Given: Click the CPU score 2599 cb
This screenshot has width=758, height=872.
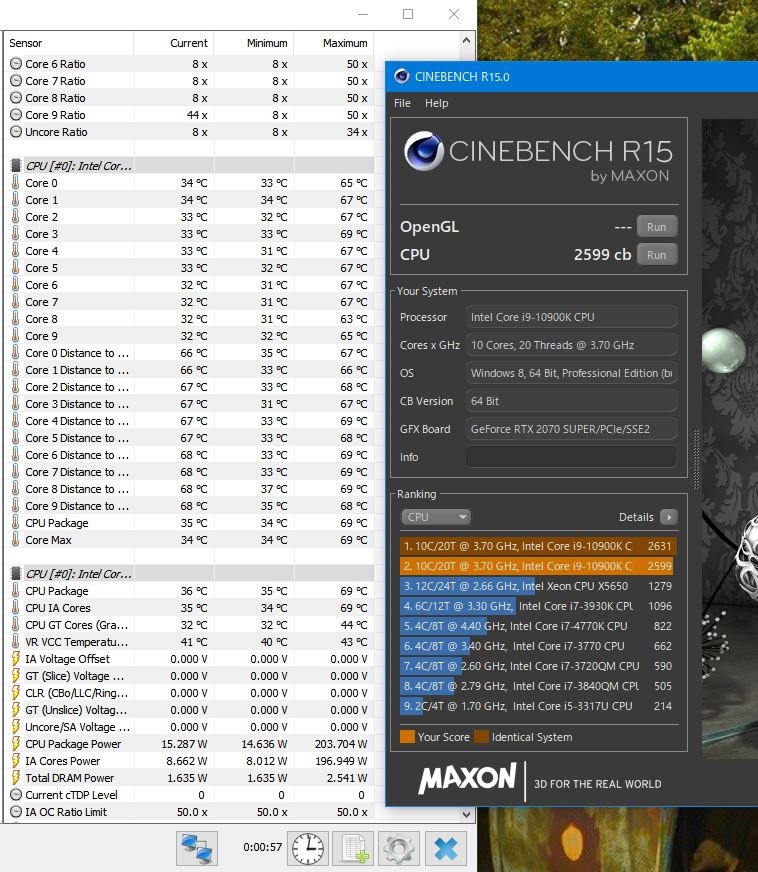Looking at the screenshot, I should point(602,254).
